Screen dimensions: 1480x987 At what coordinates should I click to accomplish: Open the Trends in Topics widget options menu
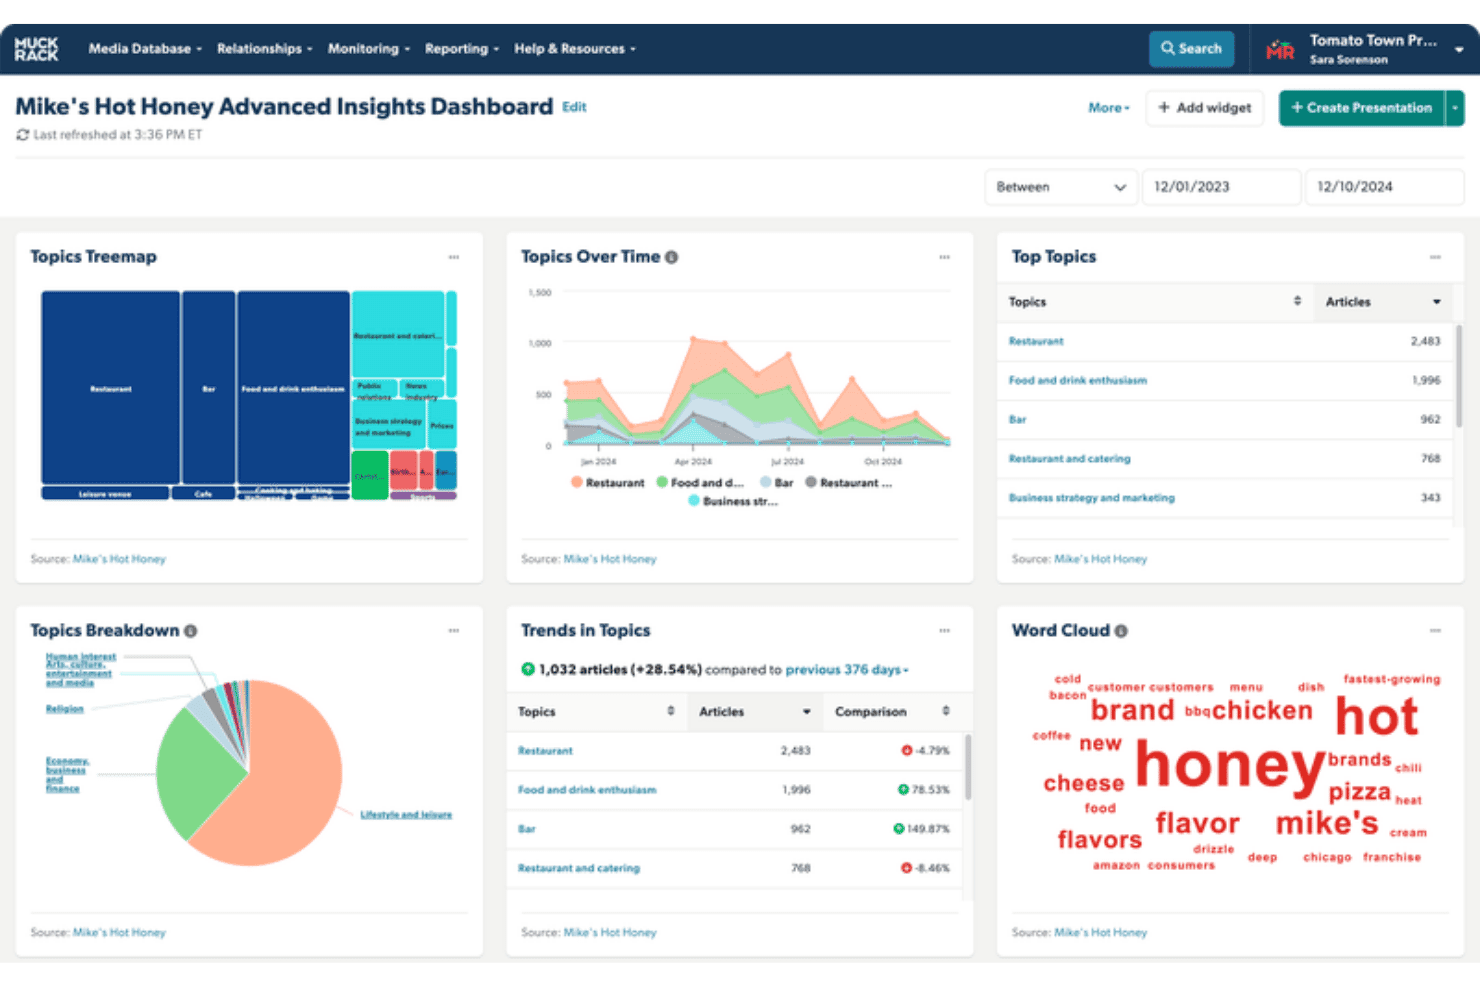tap(944, 631)
